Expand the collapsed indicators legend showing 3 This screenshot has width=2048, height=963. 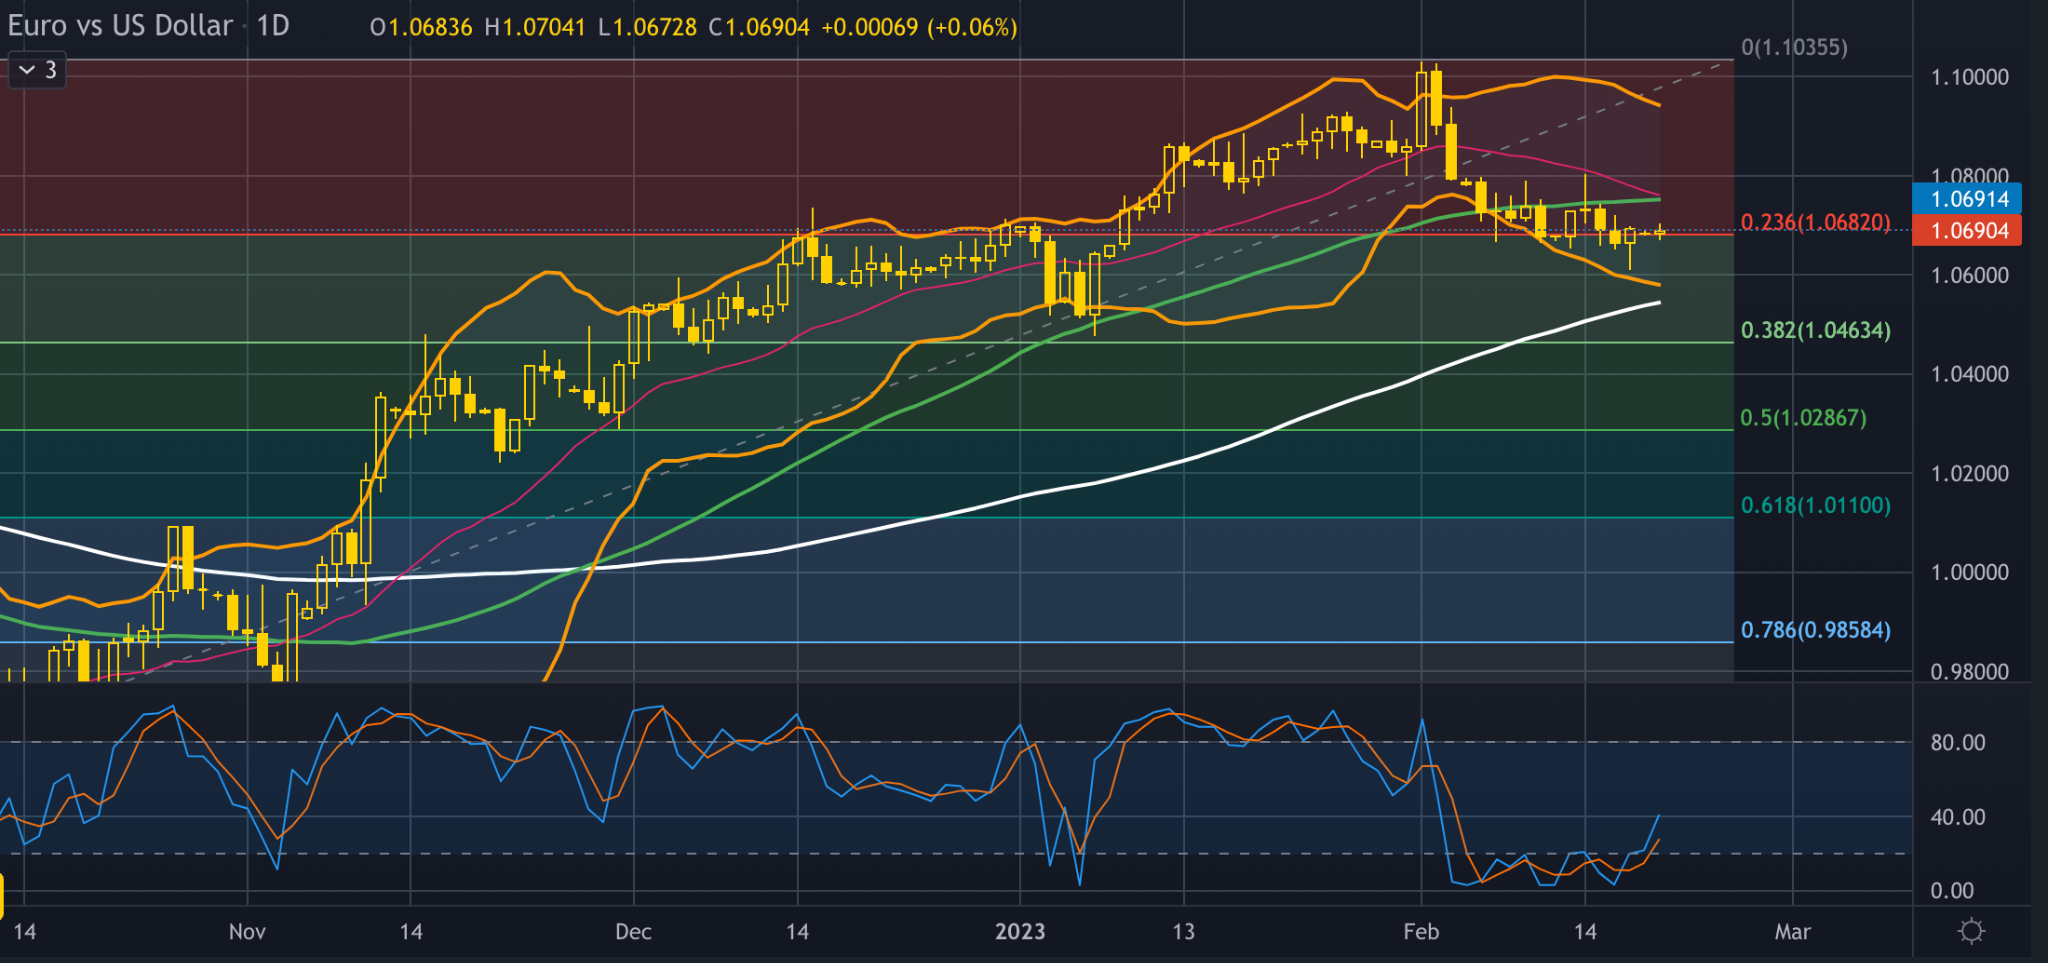37,70
